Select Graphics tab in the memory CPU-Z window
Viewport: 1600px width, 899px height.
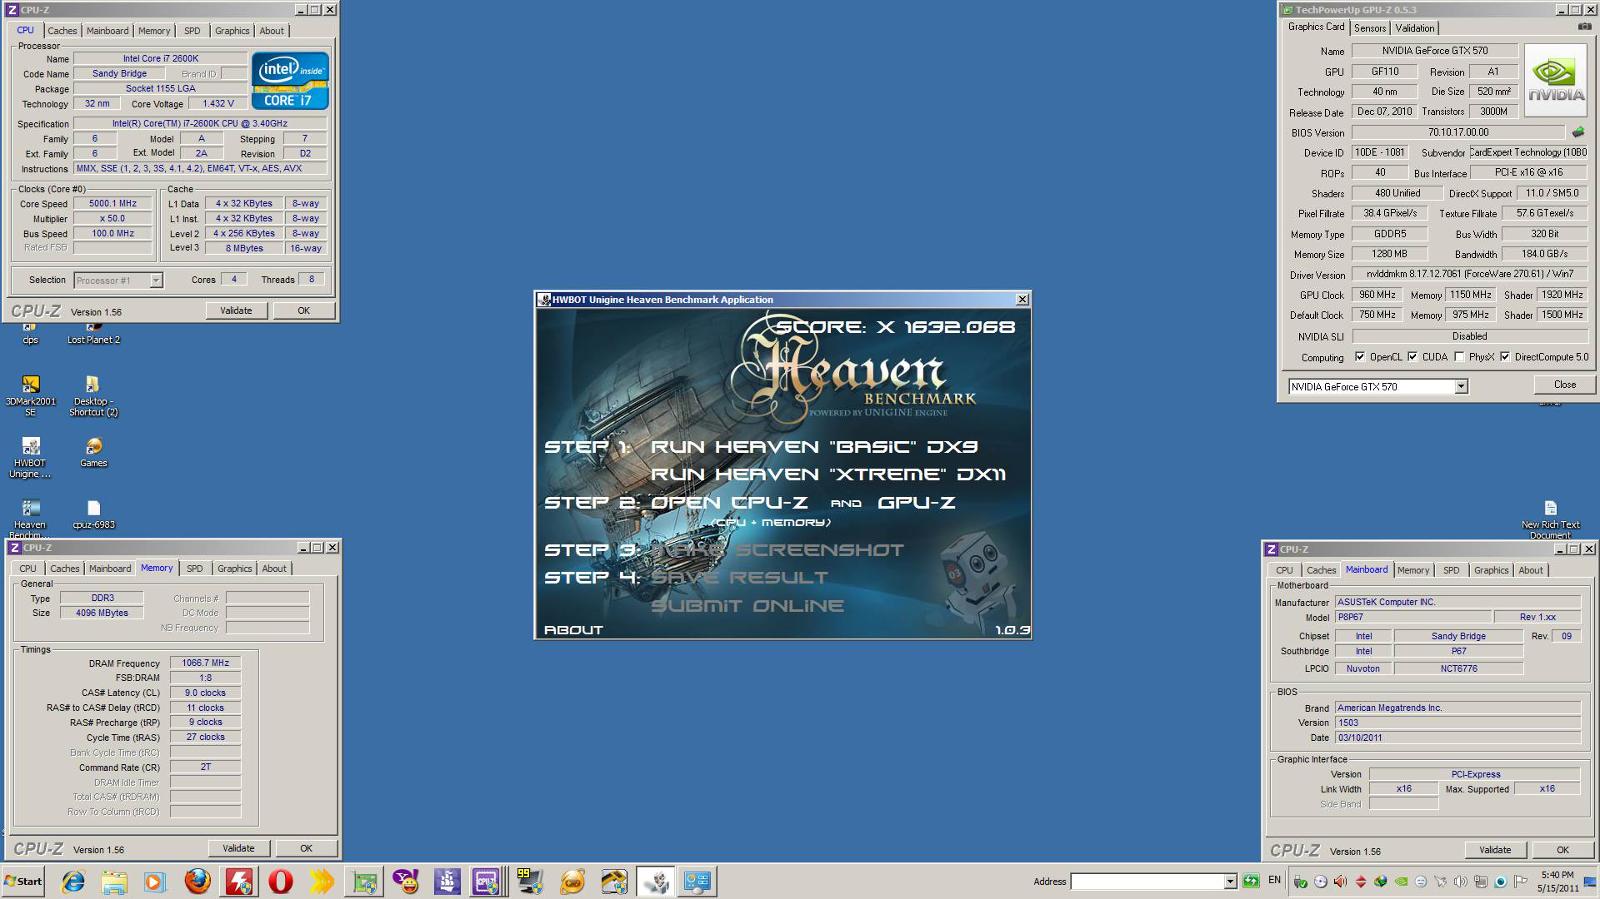[235, 569]
